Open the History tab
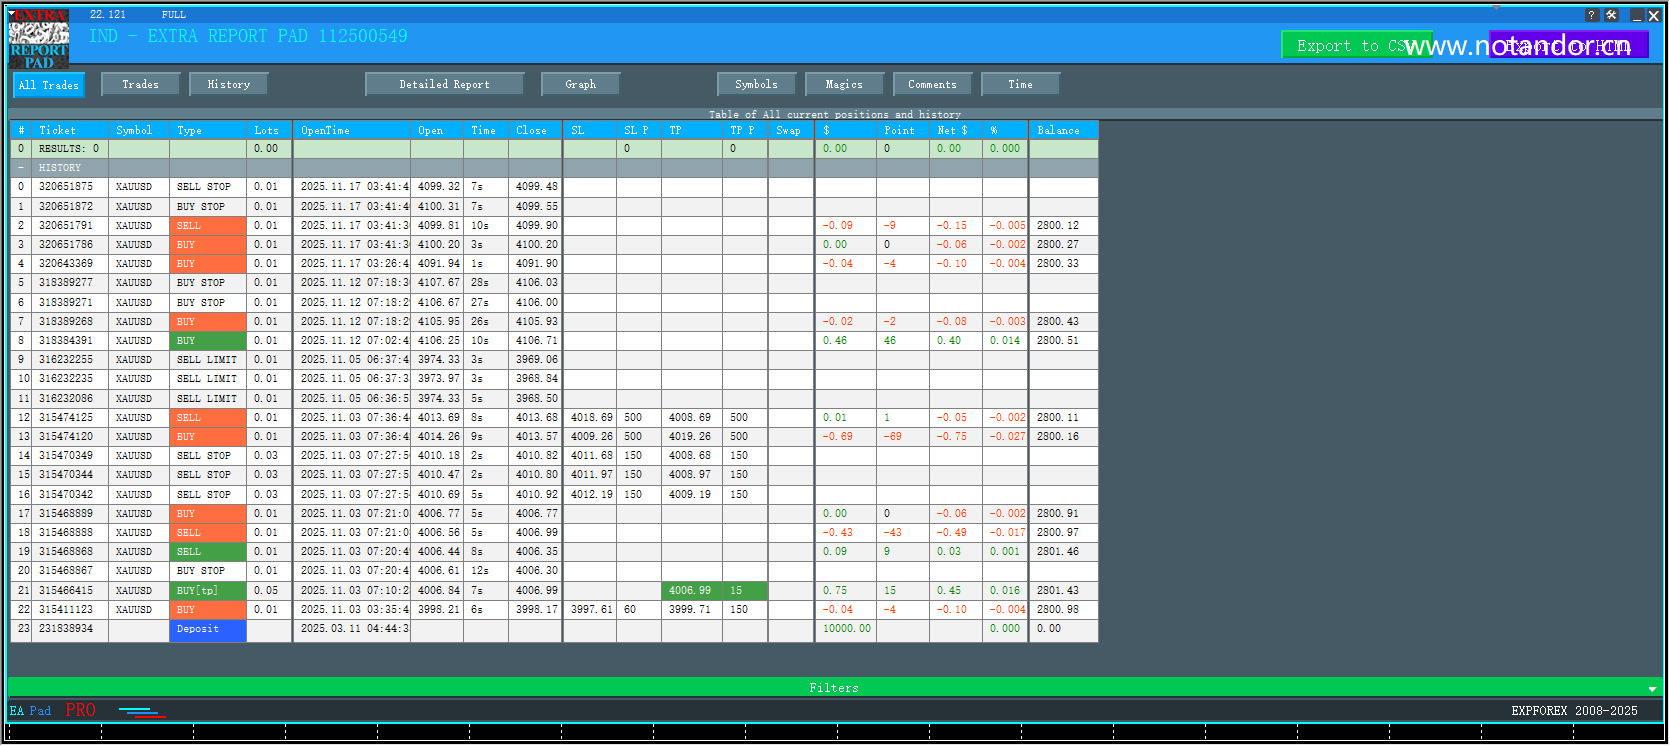Viewport: 1670px width, 746px height. tap(229, 84)
